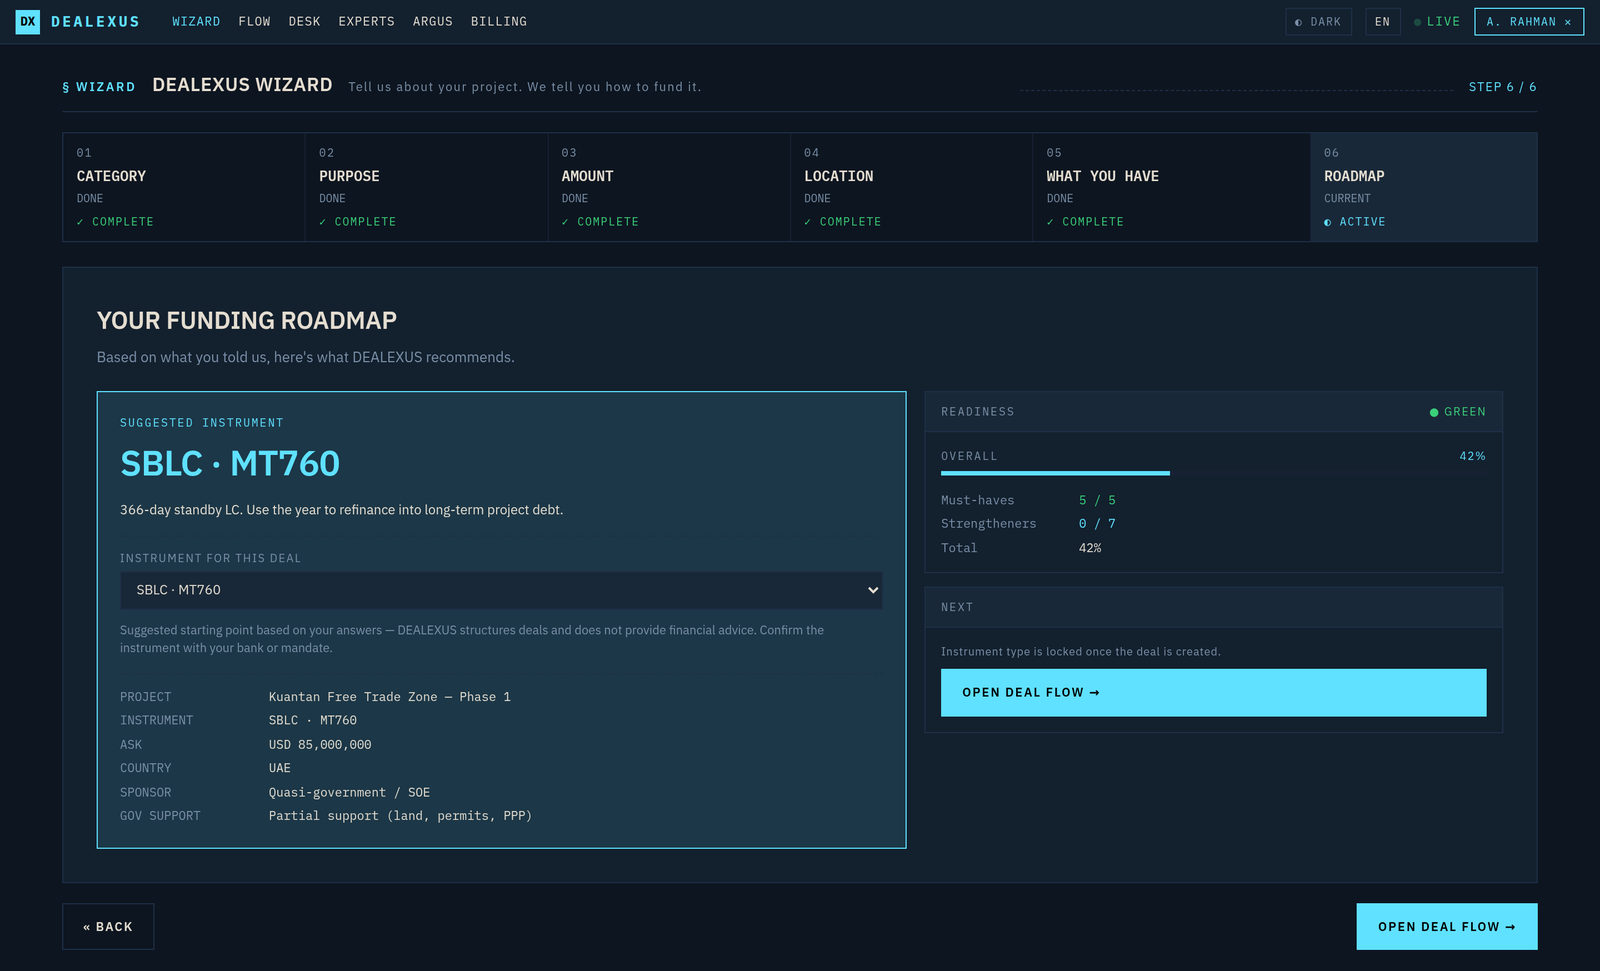Sign out with the A. RAHMAN button

(x=1529, y=22)
